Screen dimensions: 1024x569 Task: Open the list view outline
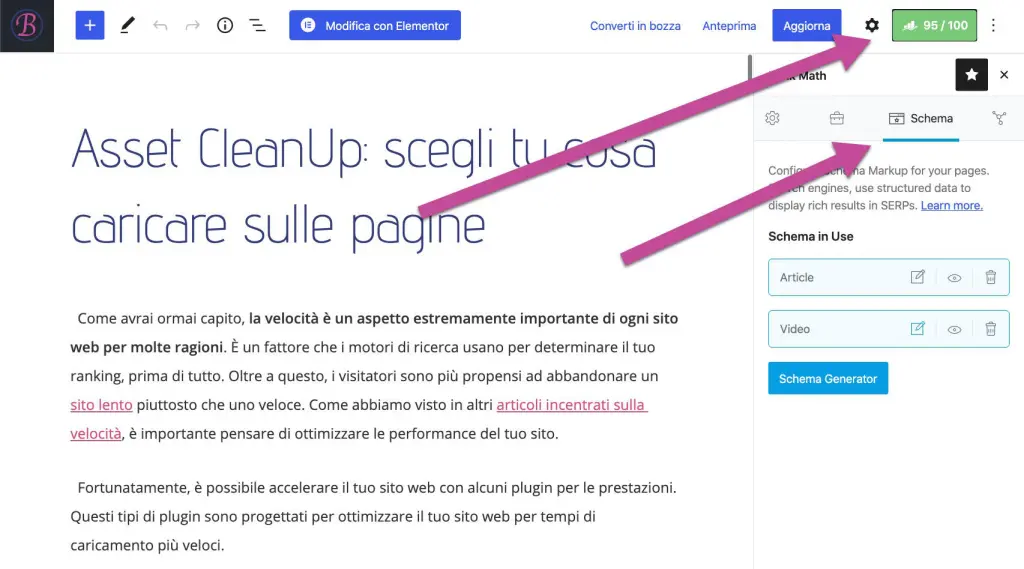(257, 25)
